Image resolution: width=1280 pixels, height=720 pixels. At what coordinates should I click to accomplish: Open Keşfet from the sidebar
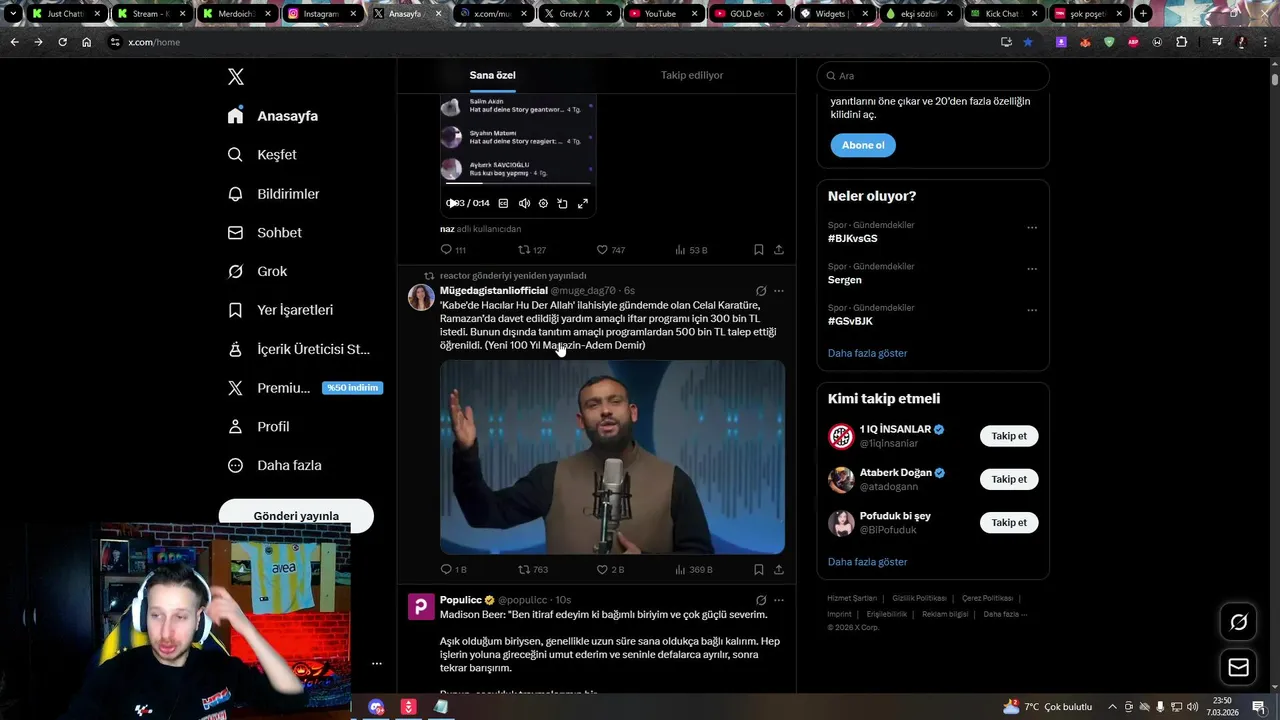tap(263, 155)
